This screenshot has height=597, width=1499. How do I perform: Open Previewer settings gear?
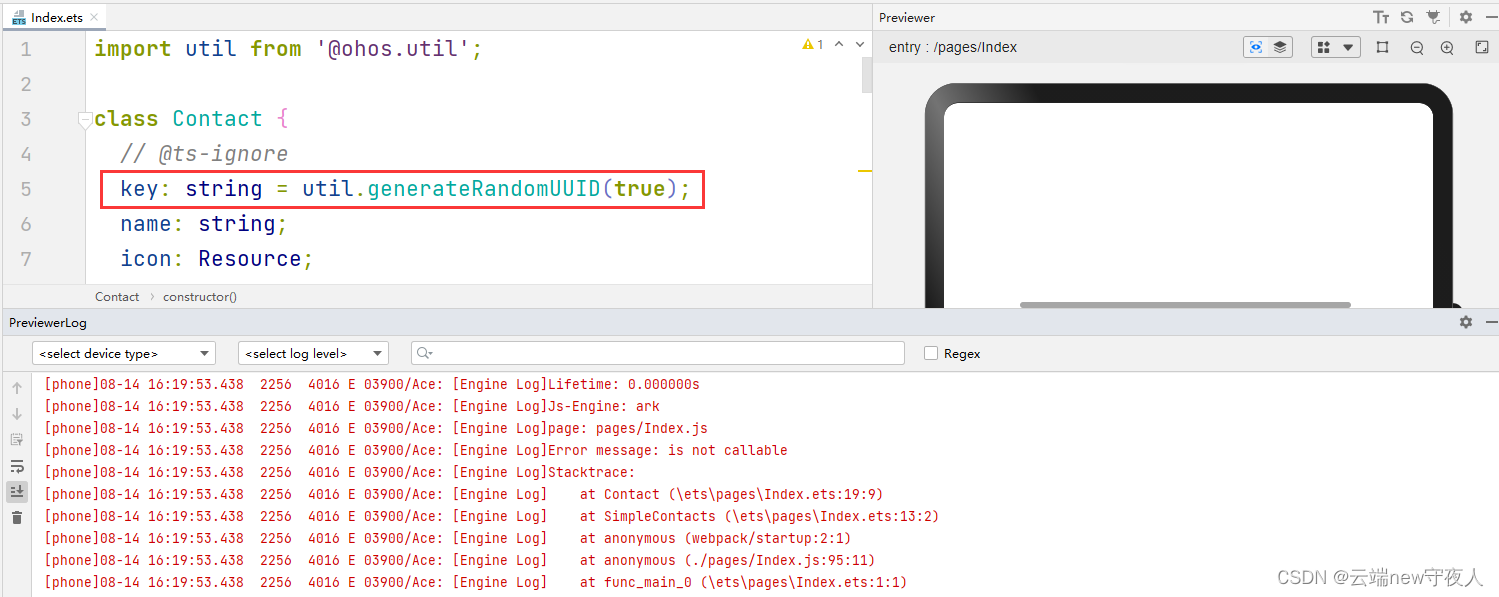[x=1466, y=17]
